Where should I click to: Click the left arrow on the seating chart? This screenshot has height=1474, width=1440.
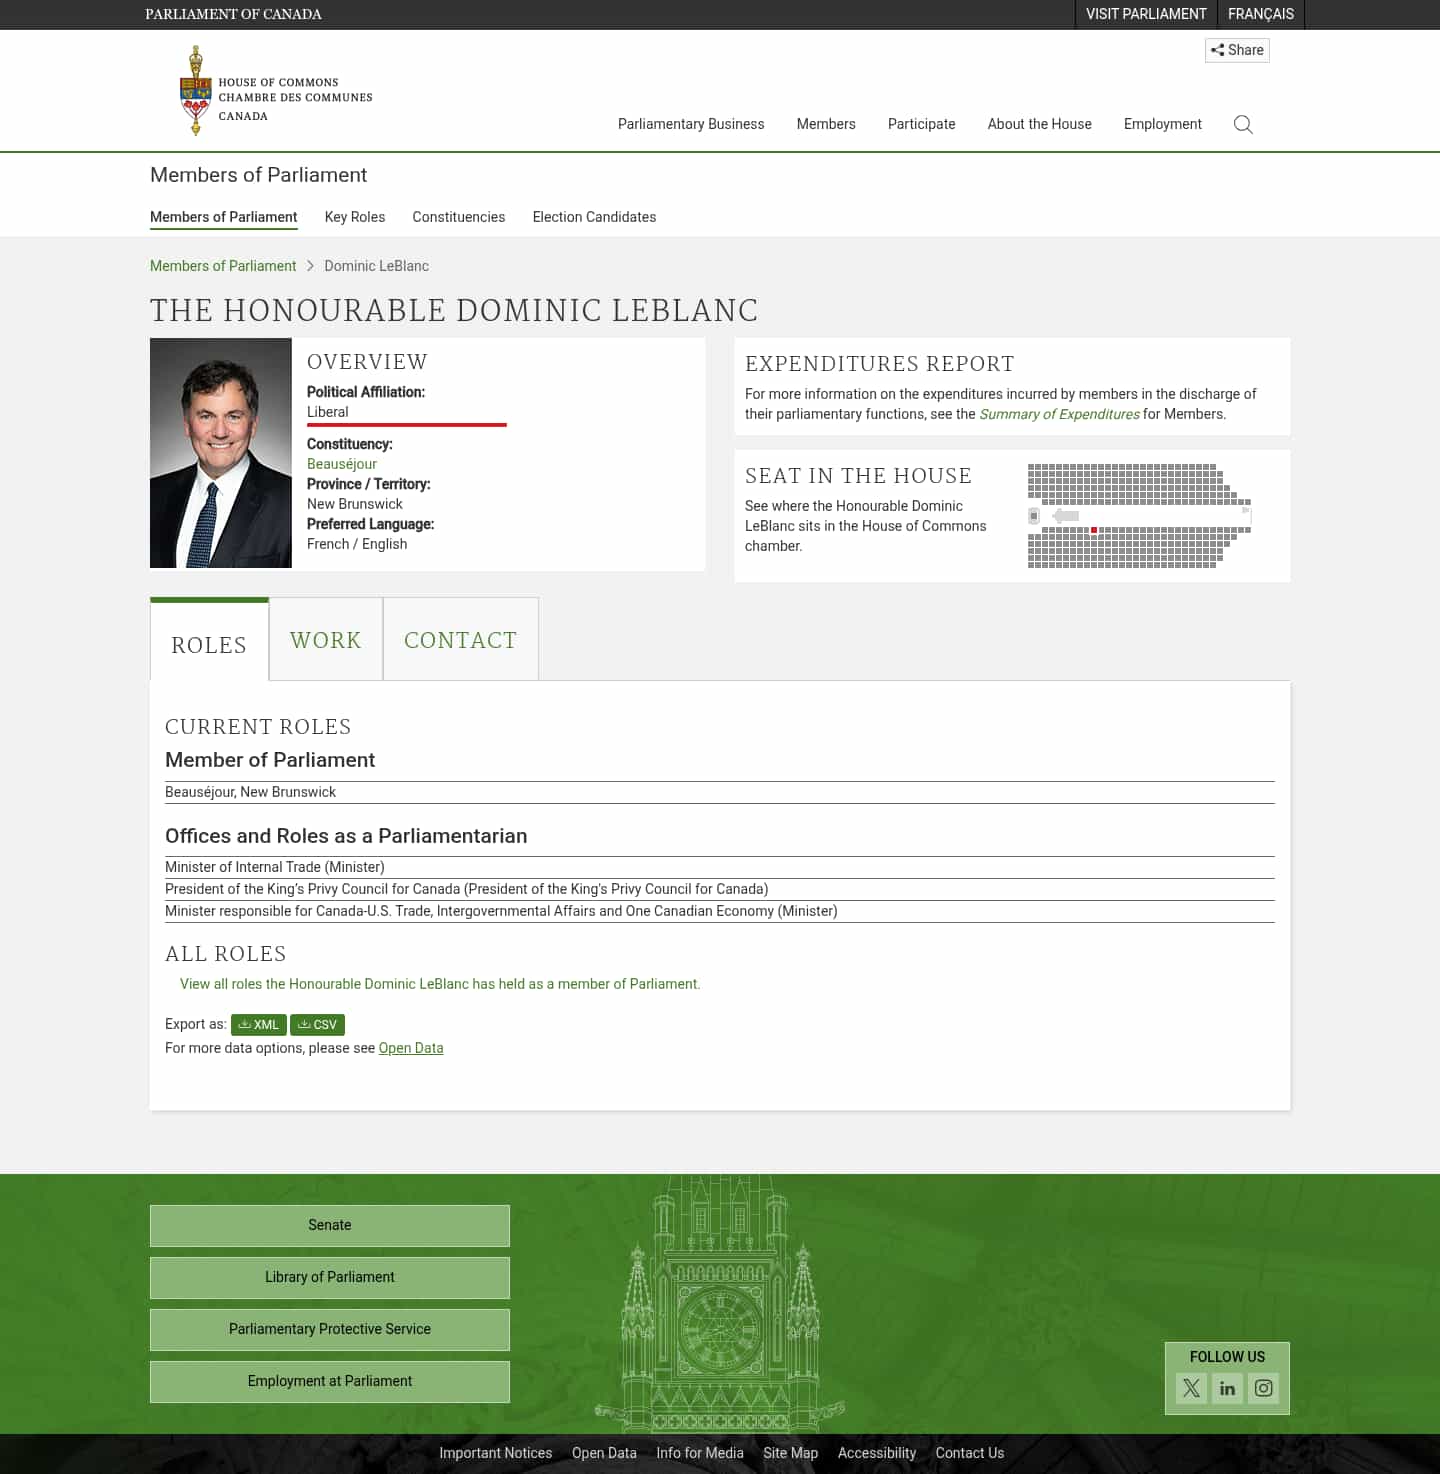coord(1068,515)
